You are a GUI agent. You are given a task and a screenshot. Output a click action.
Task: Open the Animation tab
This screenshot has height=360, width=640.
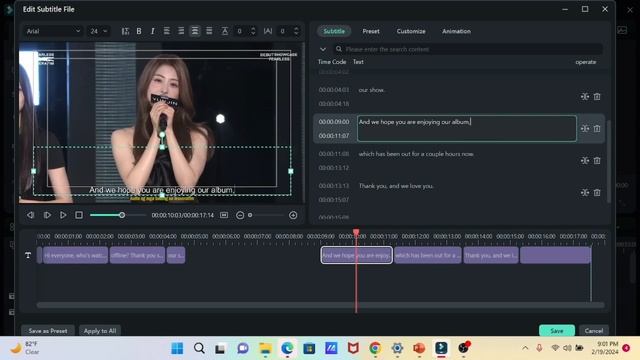pos(456,31)
